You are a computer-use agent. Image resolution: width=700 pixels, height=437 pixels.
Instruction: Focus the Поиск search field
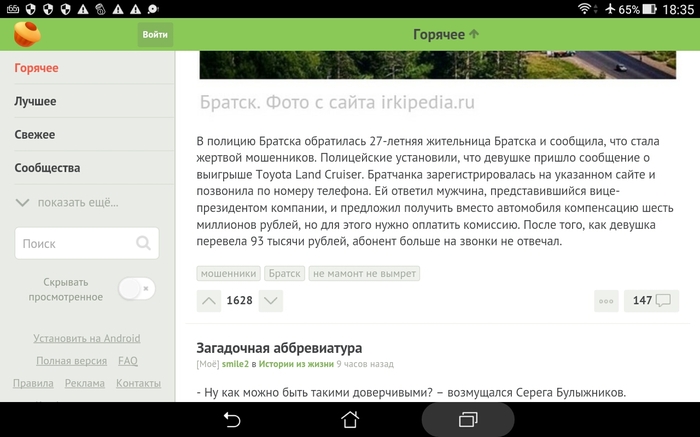pyautogui.click(x=75, y=243)
